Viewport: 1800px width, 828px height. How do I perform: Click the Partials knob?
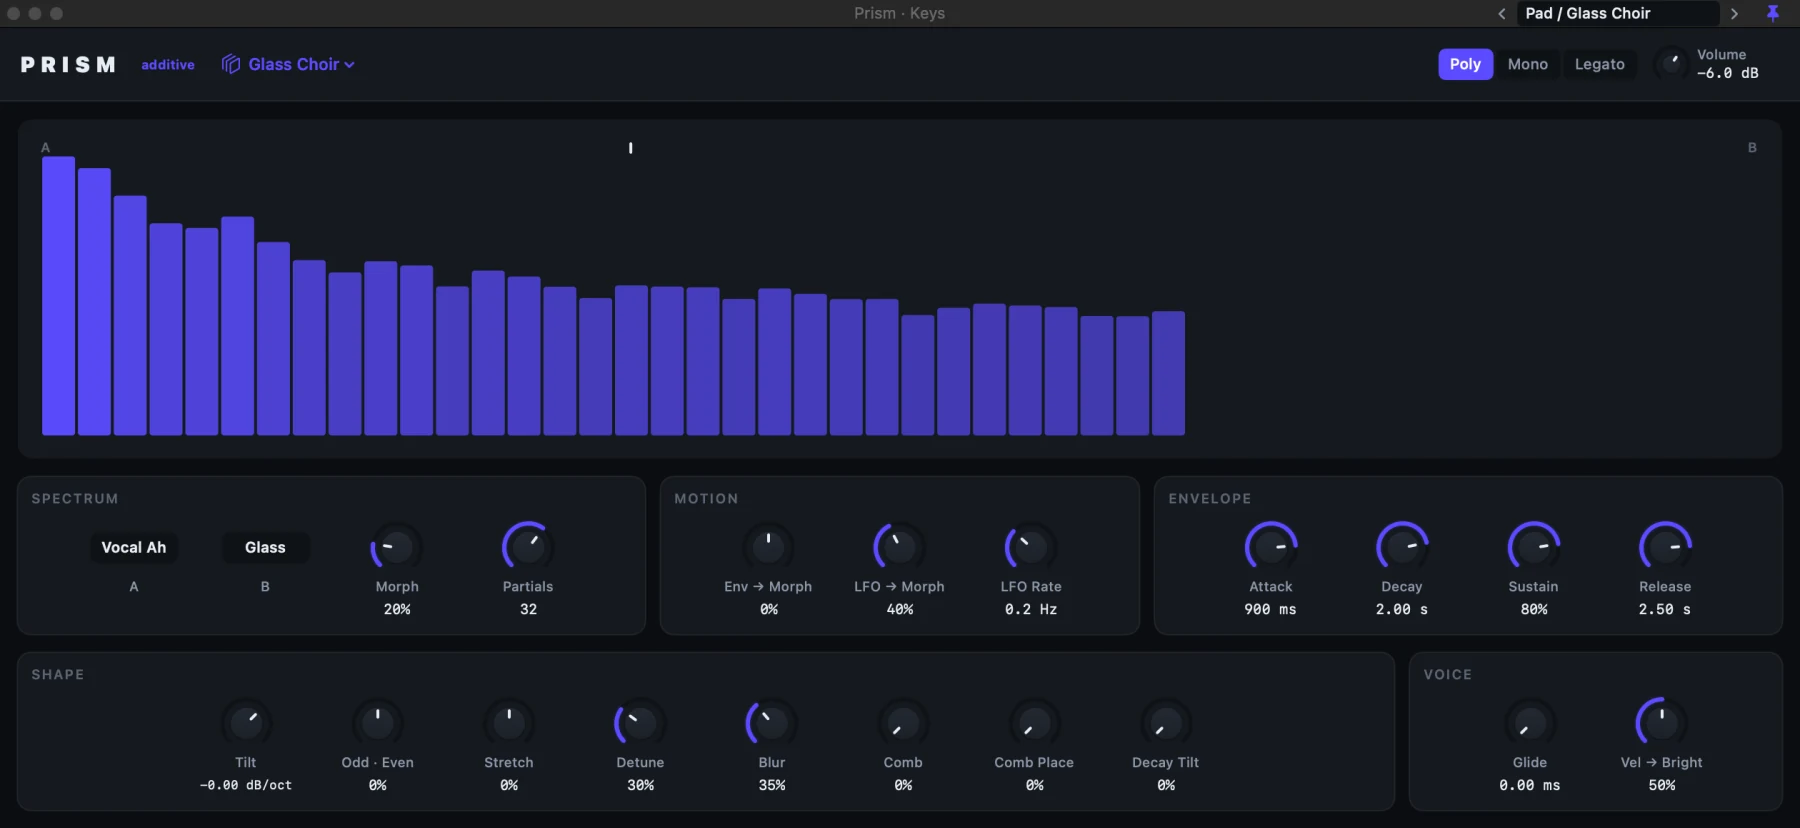528,547
